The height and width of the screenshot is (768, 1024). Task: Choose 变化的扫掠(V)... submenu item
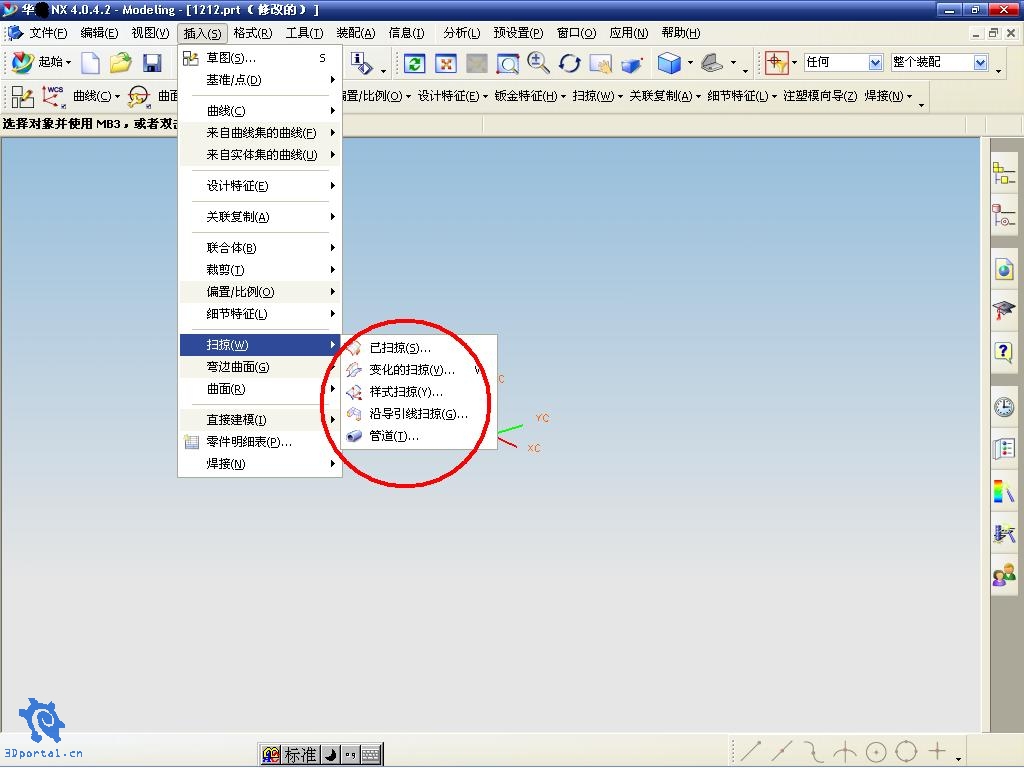pyautogui.click(x=418, y=370)
